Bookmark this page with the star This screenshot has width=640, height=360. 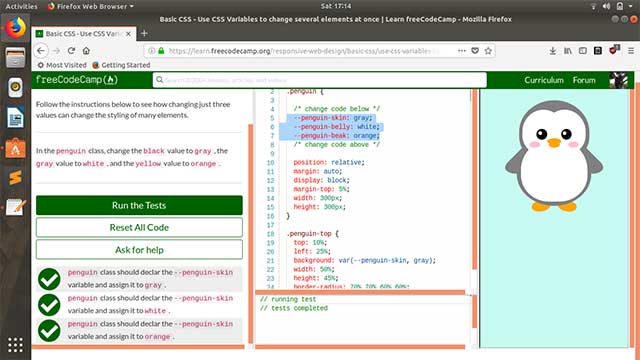(x=488, y=51)
